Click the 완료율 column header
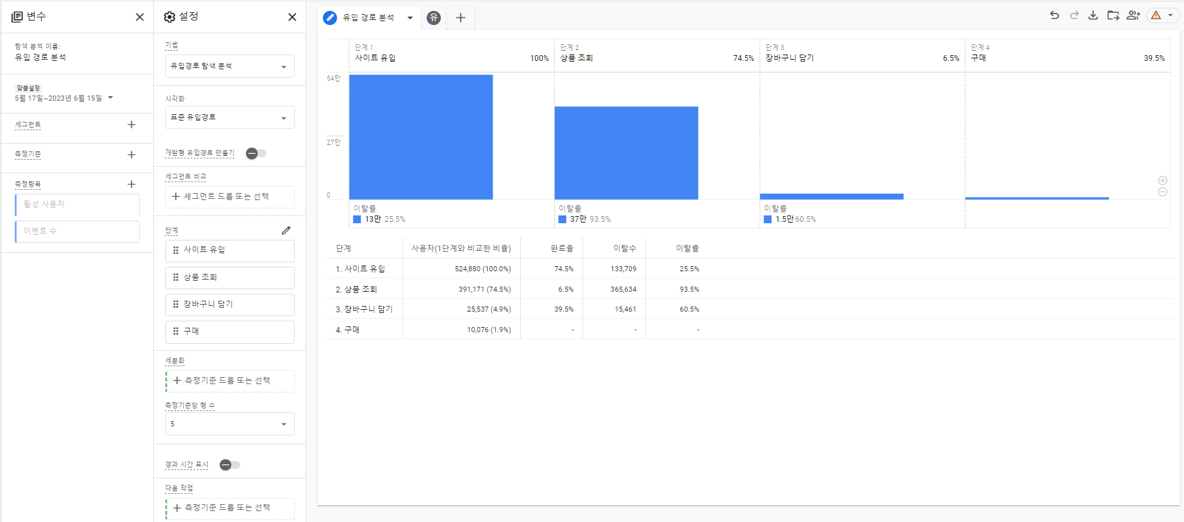The height and width of the screenshot is (522, 1184). pyautogui.click(x=561, y=248)
